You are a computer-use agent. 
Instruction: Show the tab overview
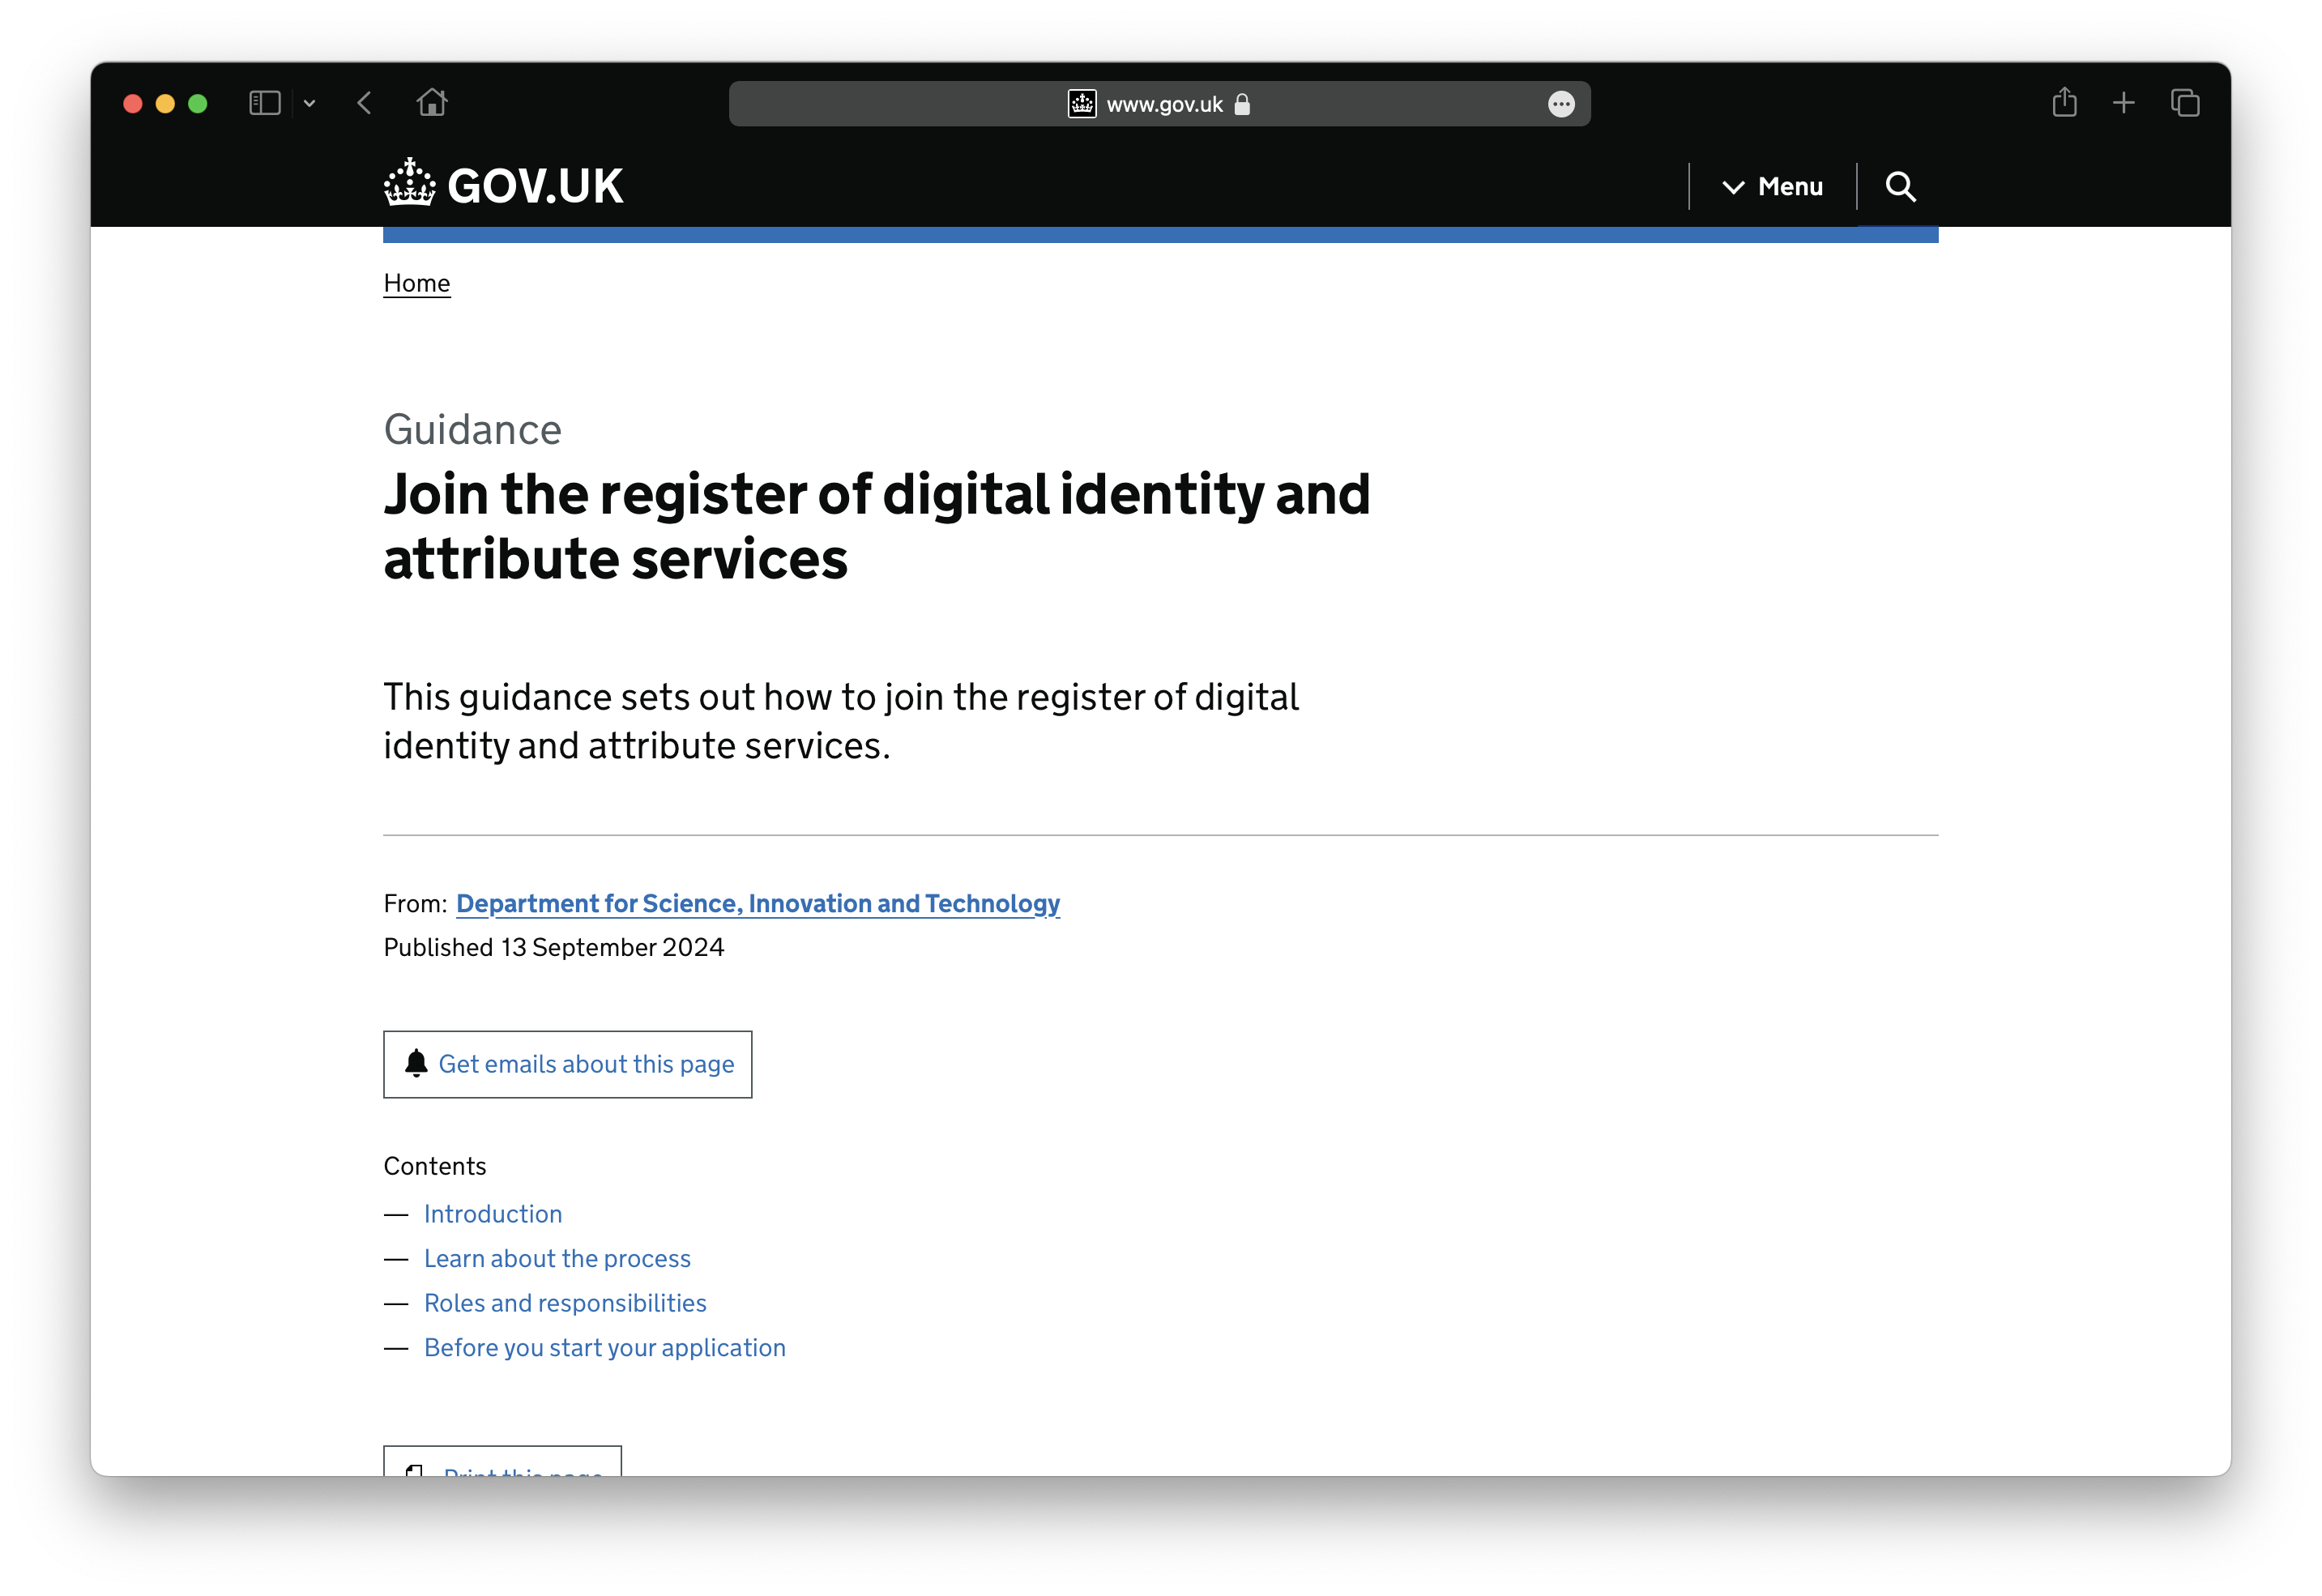[x=2185, y=103]
